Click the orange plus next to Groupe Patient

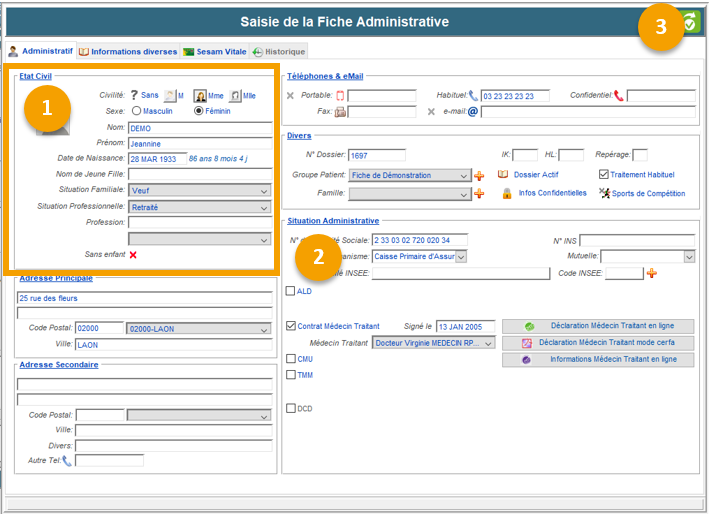point(479,175)
